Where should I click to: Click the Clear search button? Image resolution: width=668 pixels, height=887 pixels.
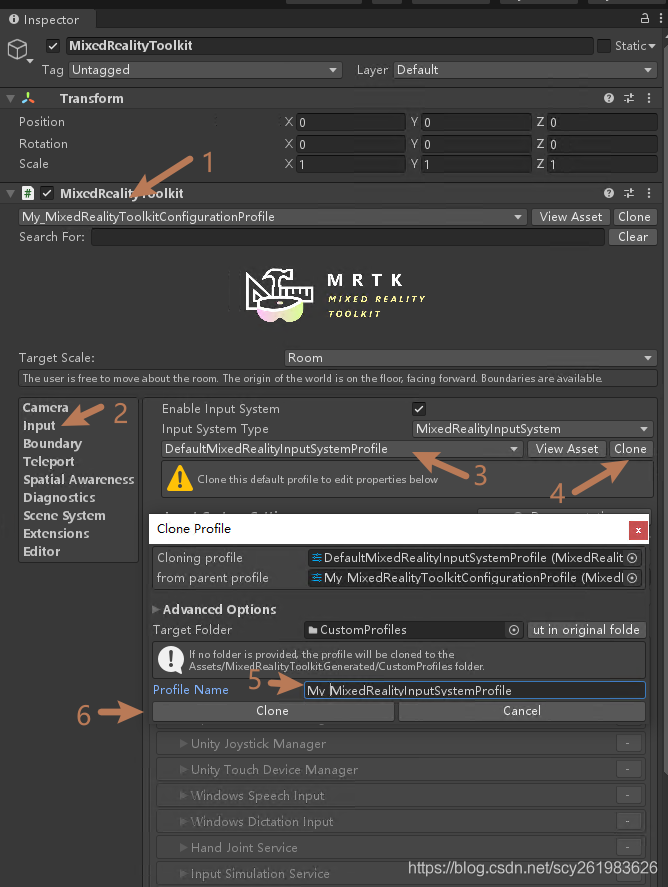click(633, 237)
